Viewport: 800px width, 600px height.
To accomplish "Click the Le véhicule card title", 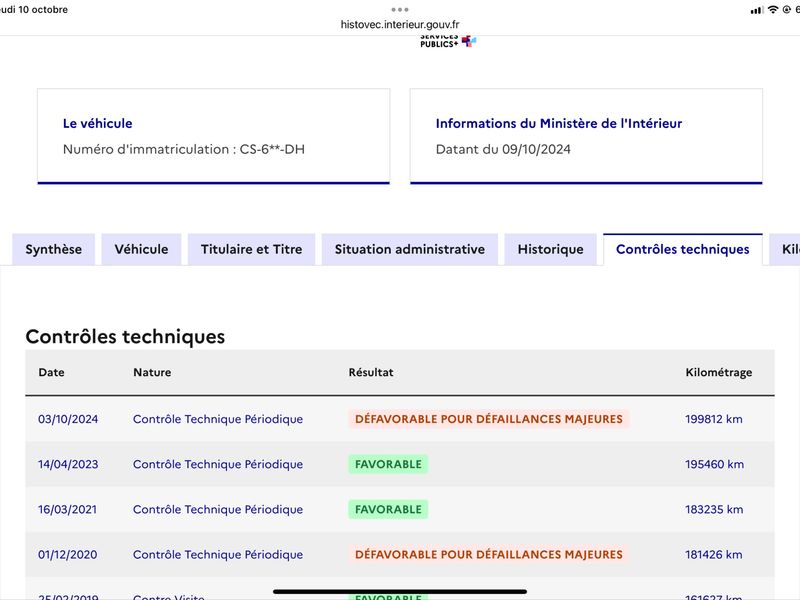I will 97,123.
